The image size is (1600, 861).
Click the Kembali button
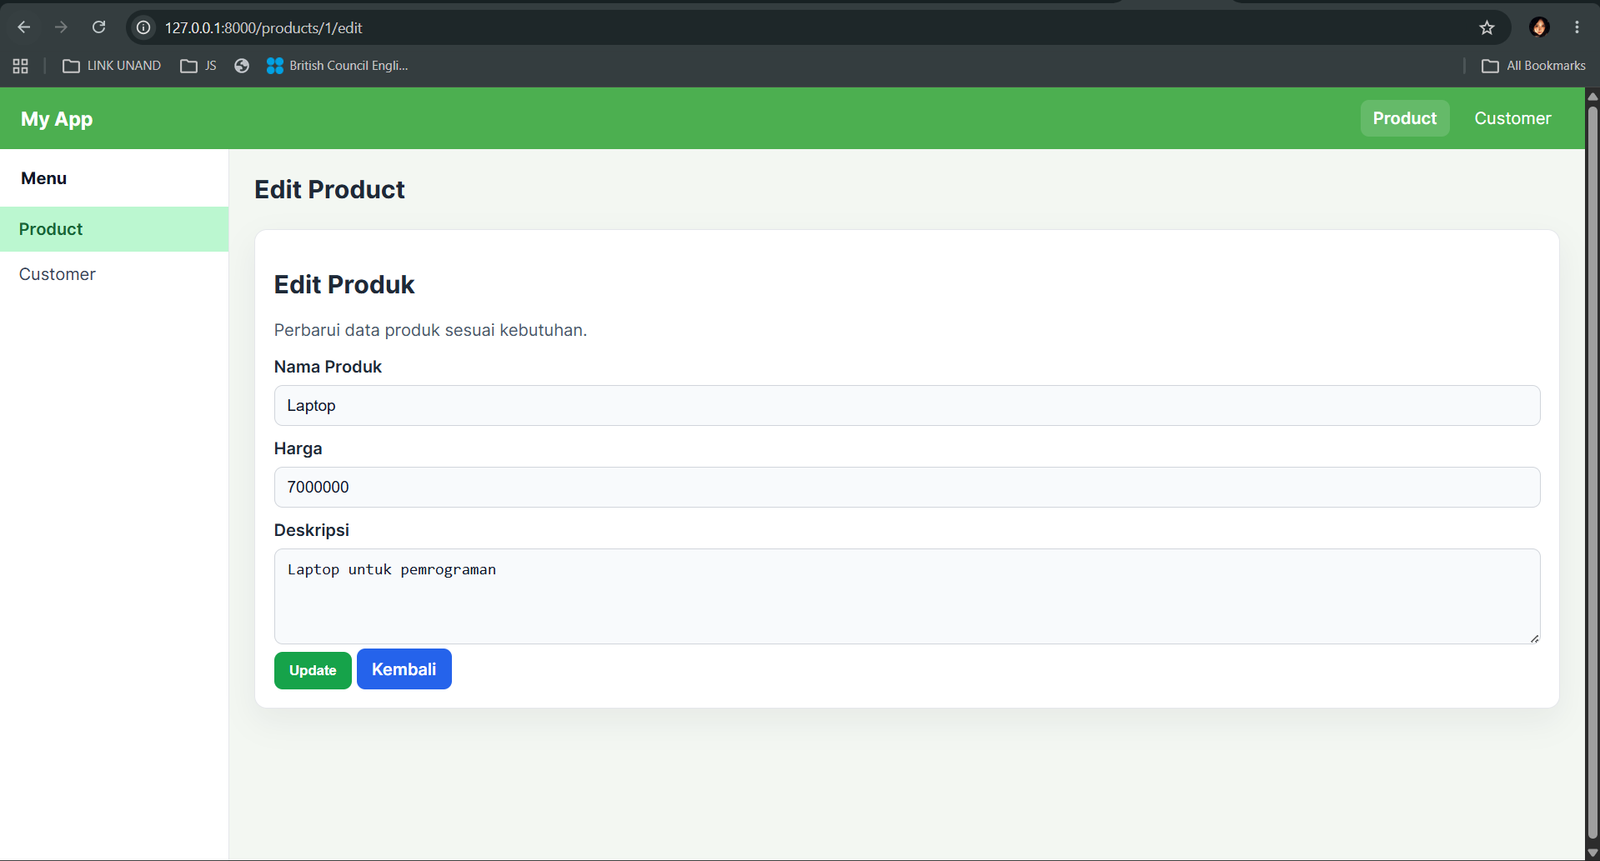click(x=404, y=669)
